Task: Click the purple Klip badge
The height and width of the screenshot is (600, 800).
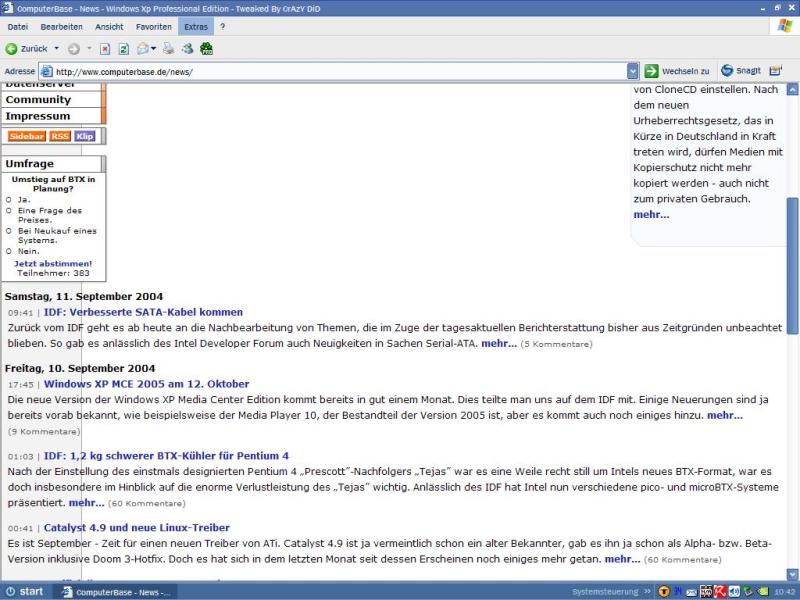Action: click(85, 136)
